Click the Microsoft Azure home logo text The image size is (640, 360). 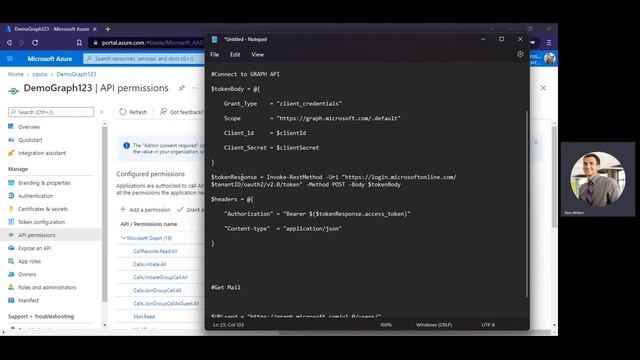tap(50, 59)
